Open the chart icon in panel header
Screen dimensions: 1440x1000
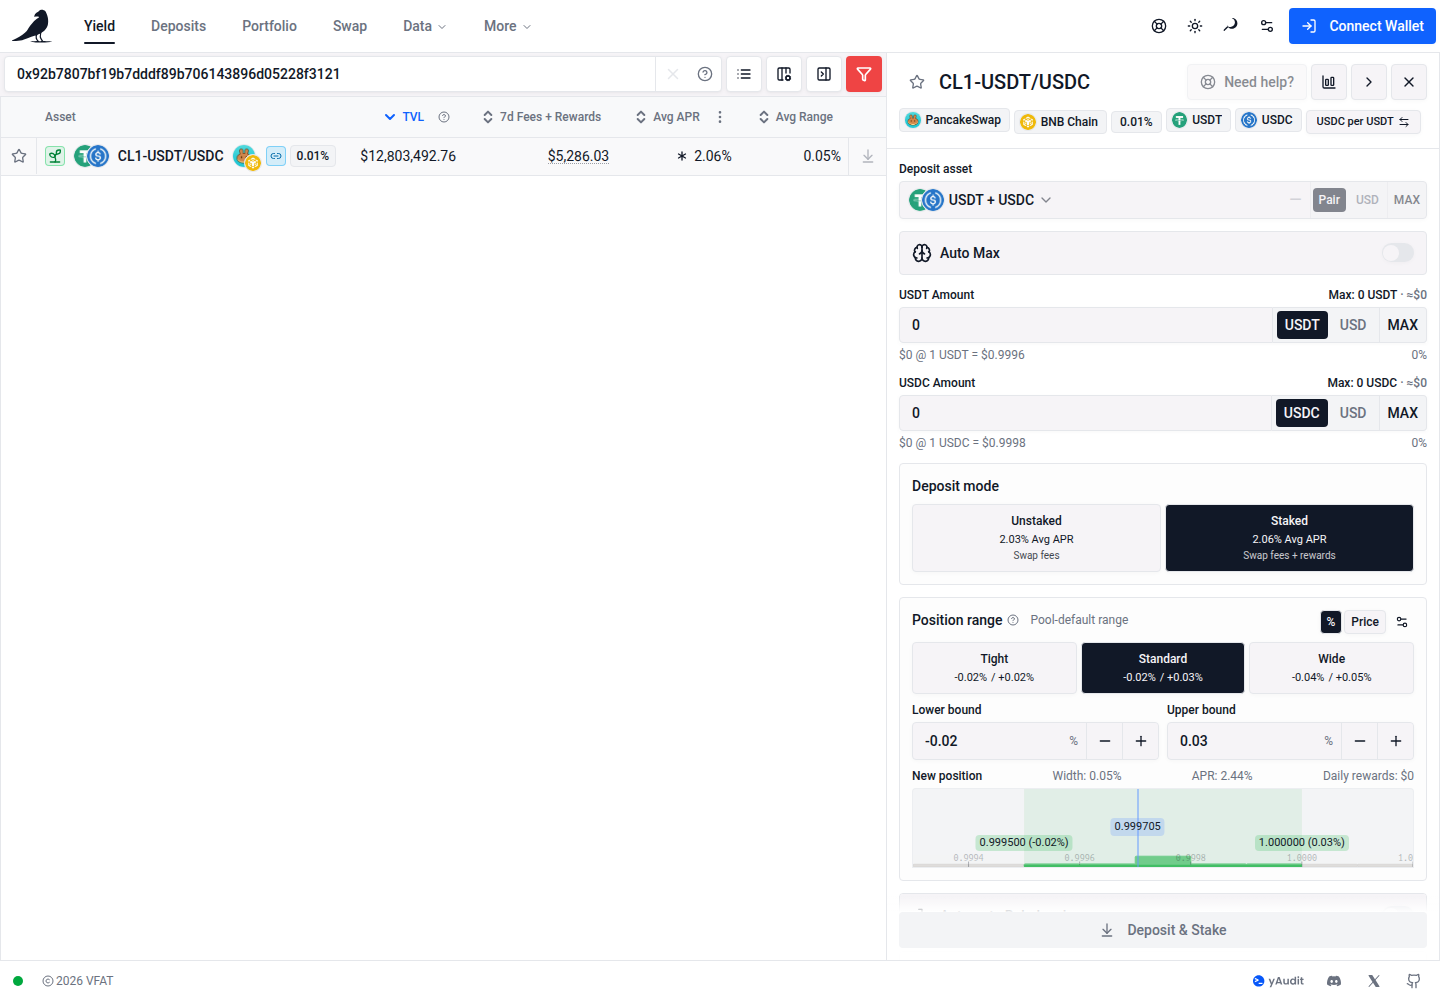coord(1329,82)
